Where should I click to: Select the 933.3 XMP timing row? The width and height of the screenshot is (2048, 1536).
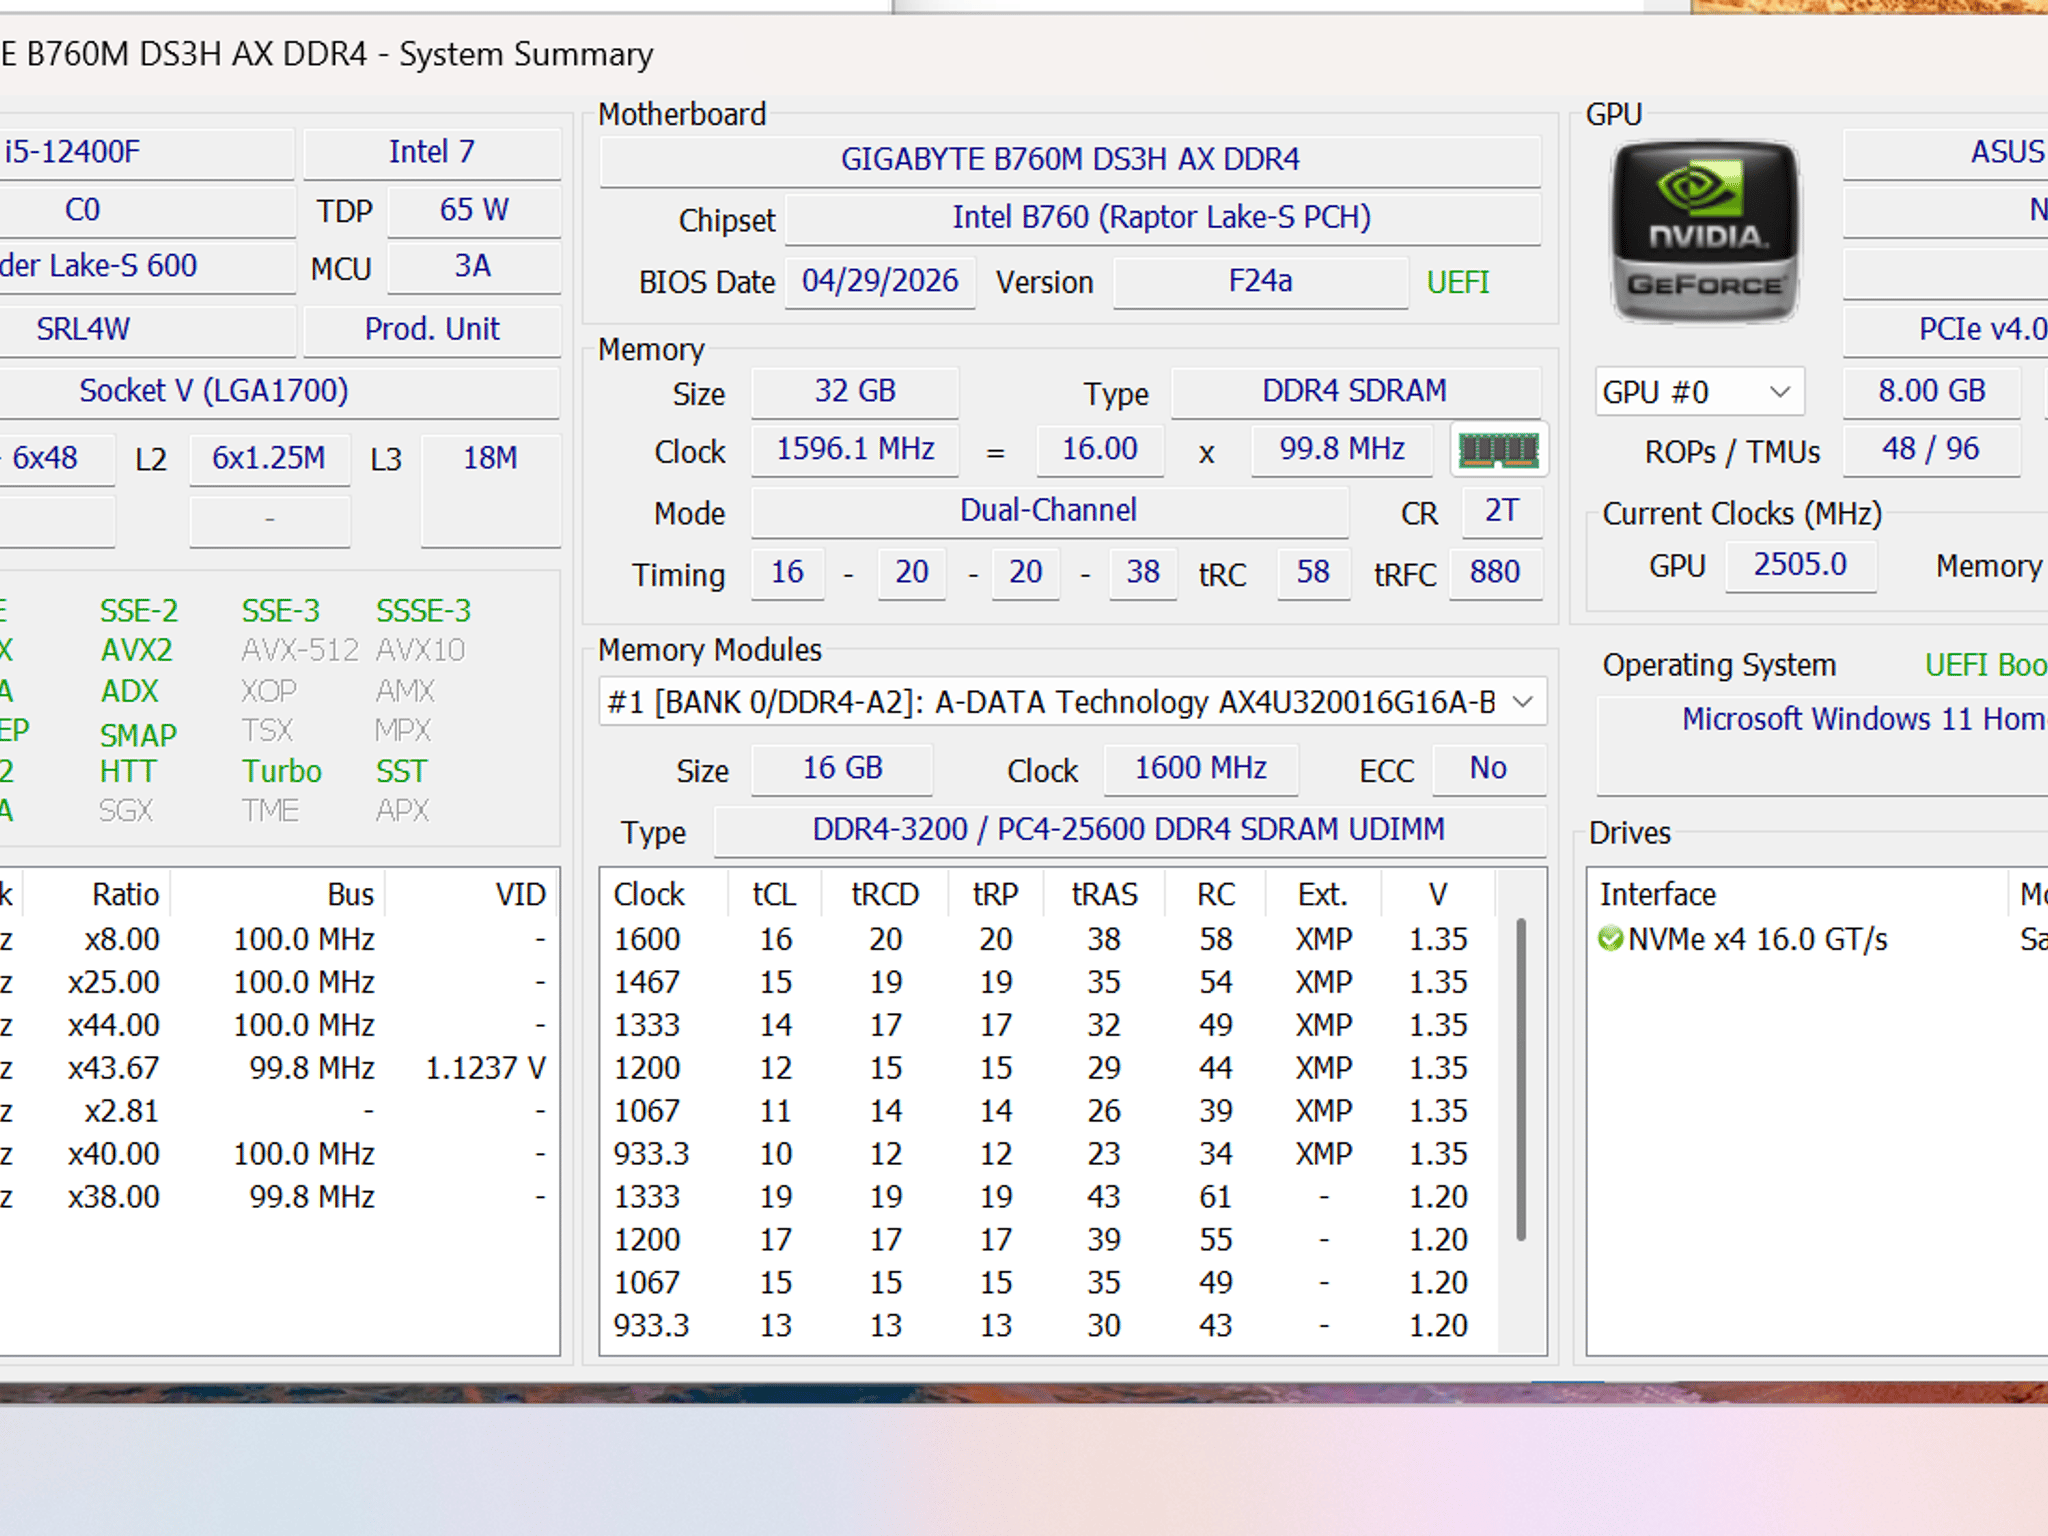click(x=1049, y=1154)
